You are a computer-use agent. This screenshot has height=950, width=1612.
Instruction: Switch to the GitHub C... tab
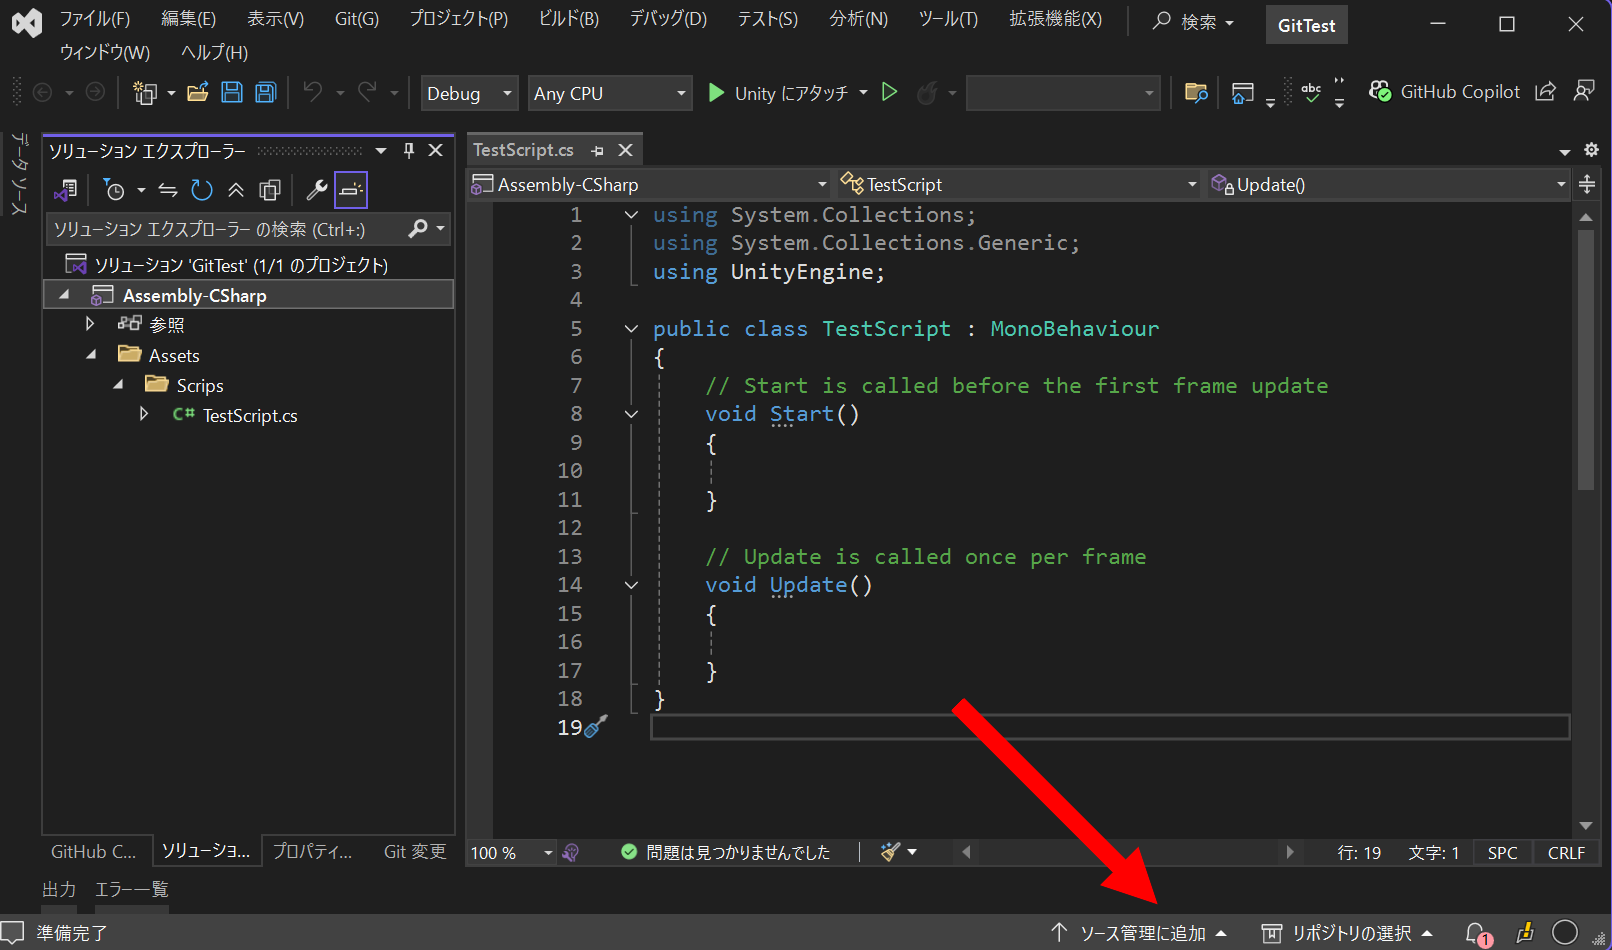(94, 852)
